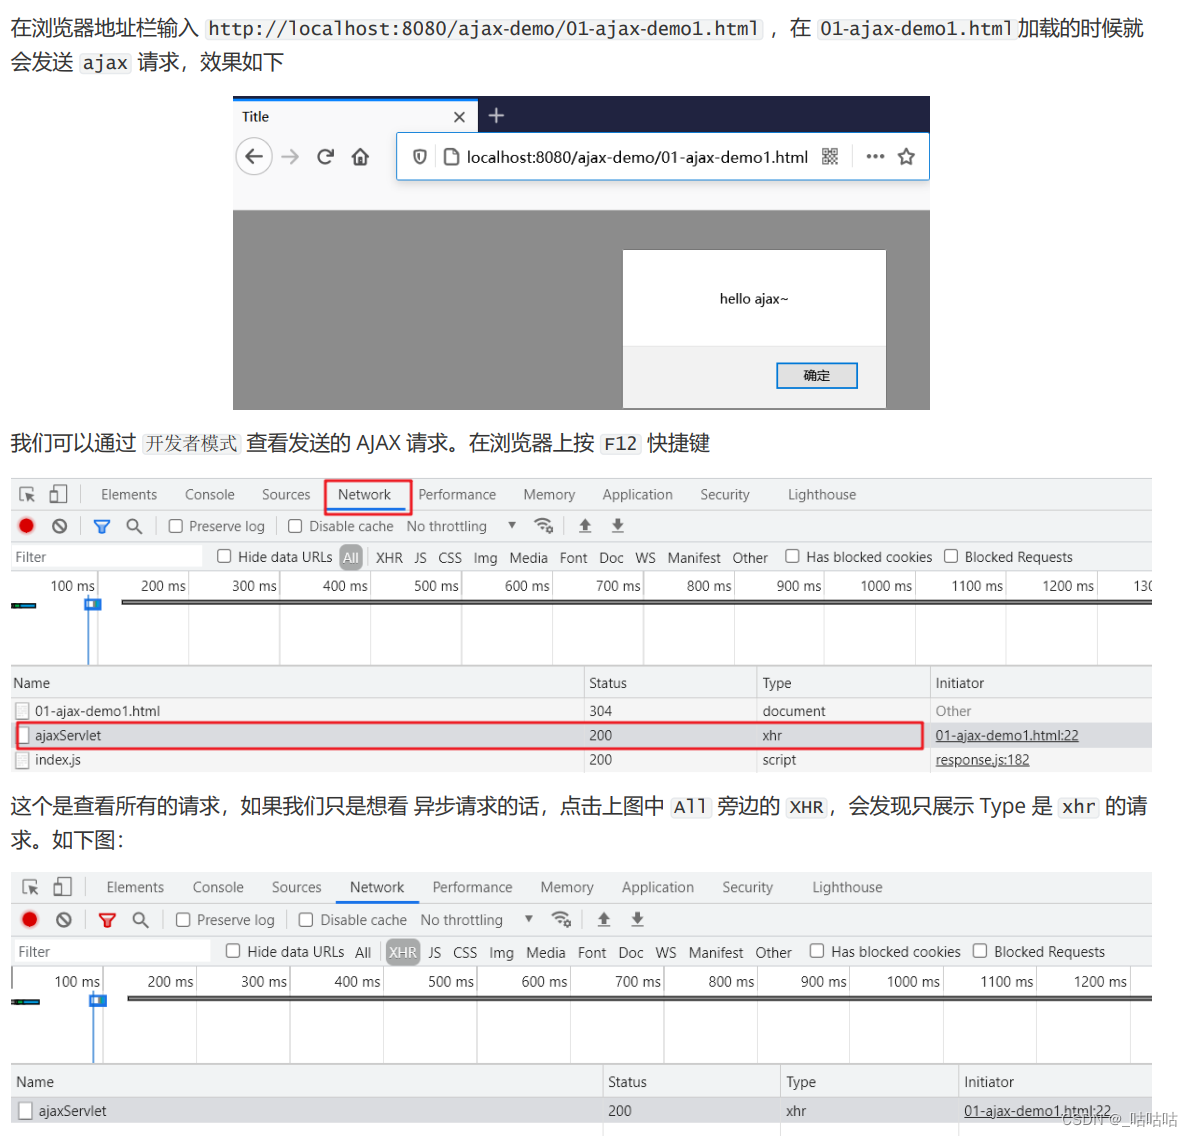Enable Disable cache in upper panel
Screen dimensions: 1193x1136
point(295,526)
